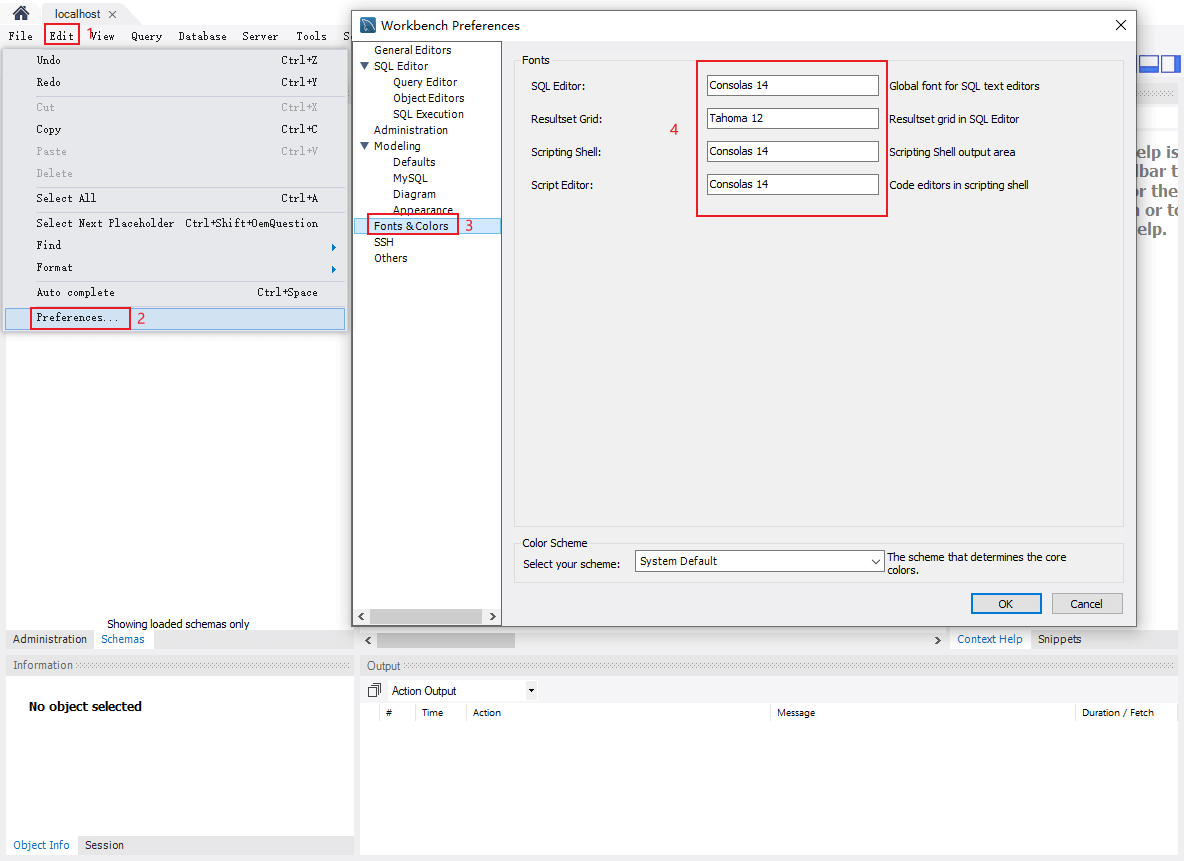Select the localhost connection tab
The height and width of the screenshot is (861, 1184).
point(77,14)
